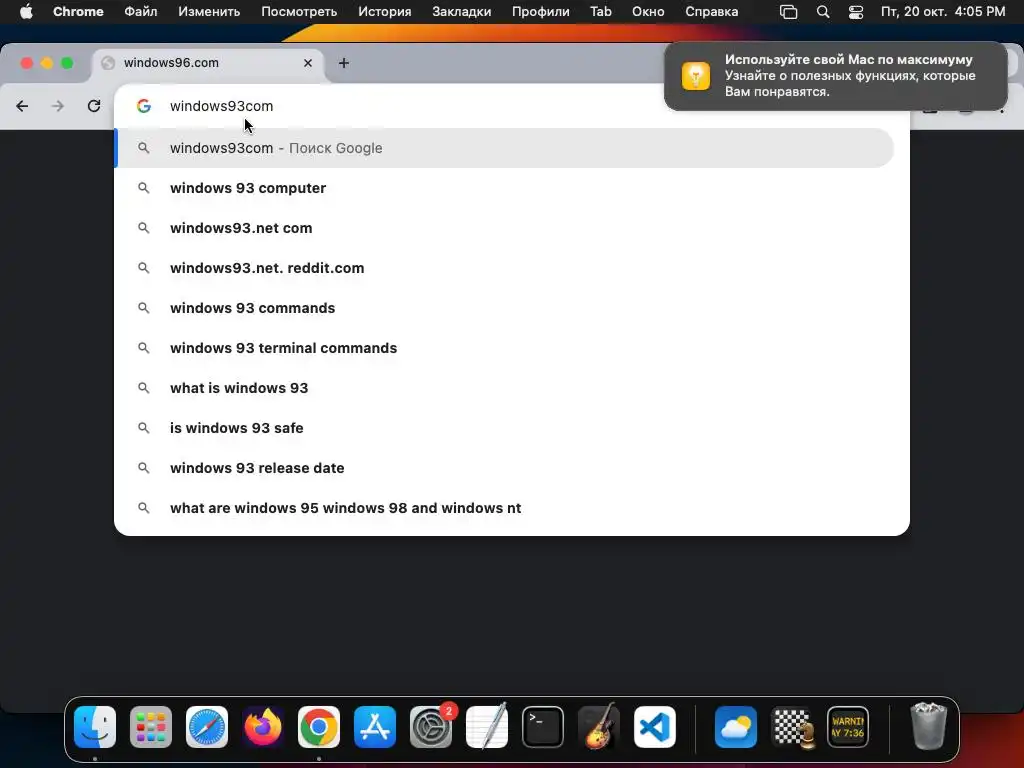Image resolution: width=1024 pixels, height=768 pixels.
Task: Launch Safari from the Dock
Action: (207, 727)
